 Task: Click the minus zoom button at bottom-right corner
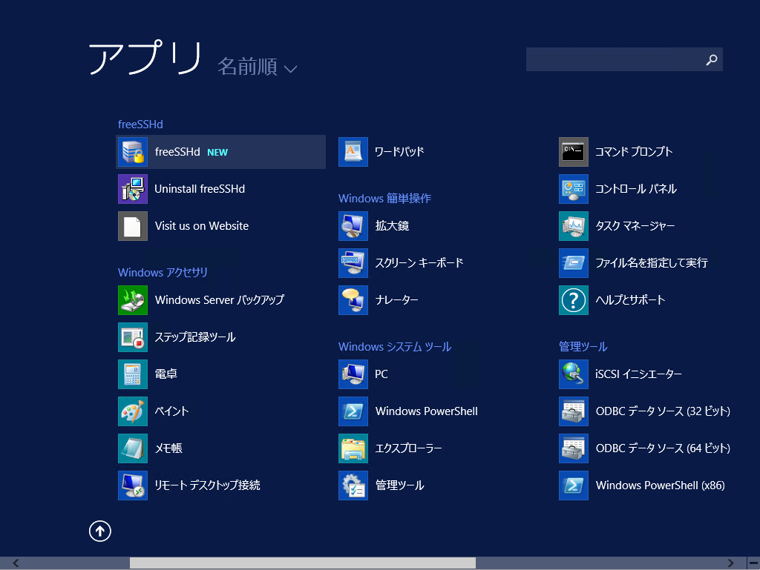pyautogui.click(x=753, y=563)
